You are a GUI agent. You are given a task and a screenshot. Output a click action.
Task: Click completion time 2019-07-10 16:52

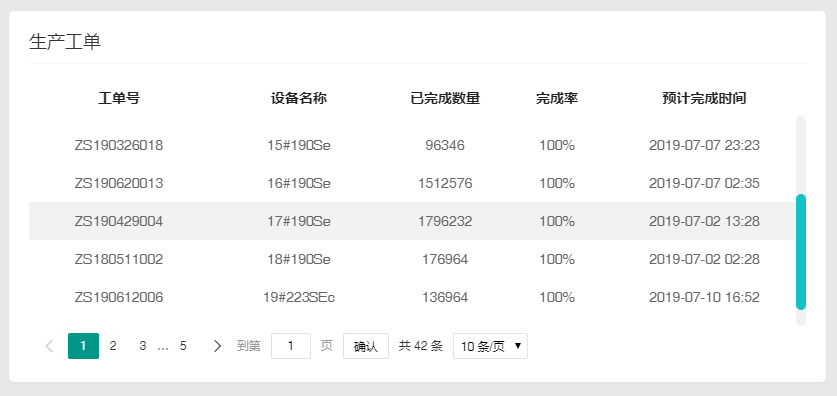click(704, 297)
